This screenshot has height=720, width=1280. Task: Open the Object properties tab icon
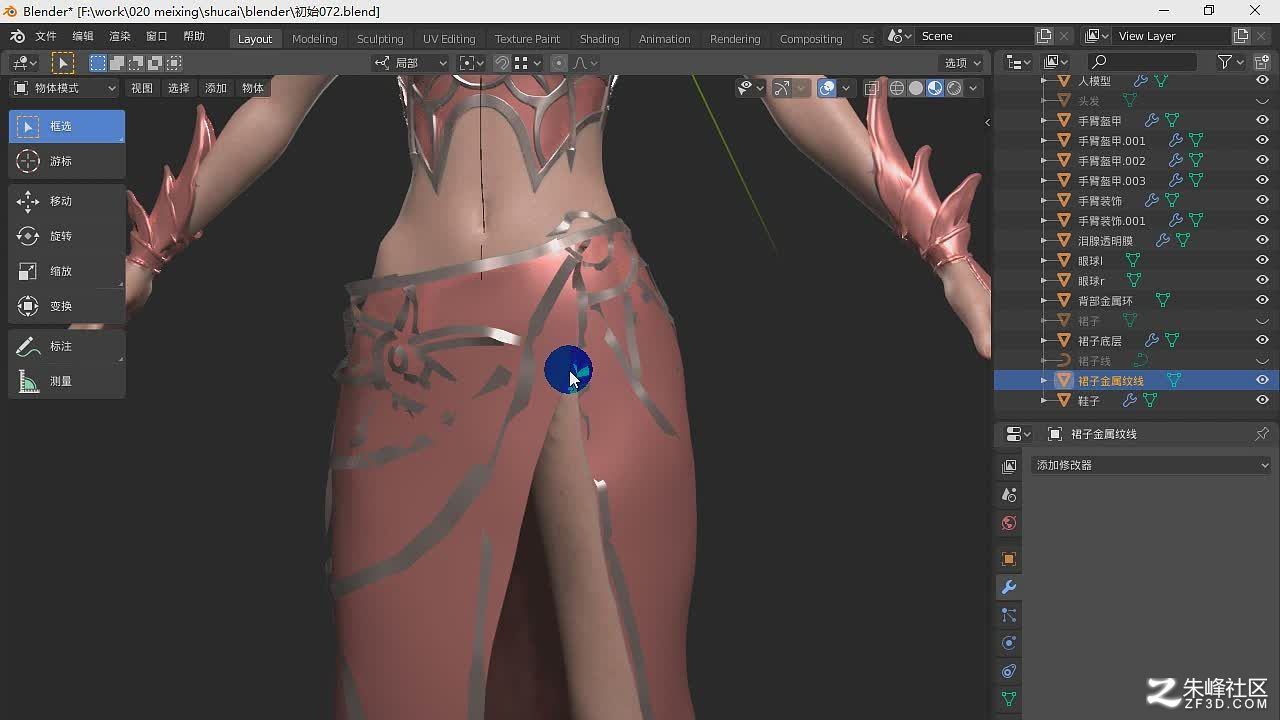[x=1009, y=559]
